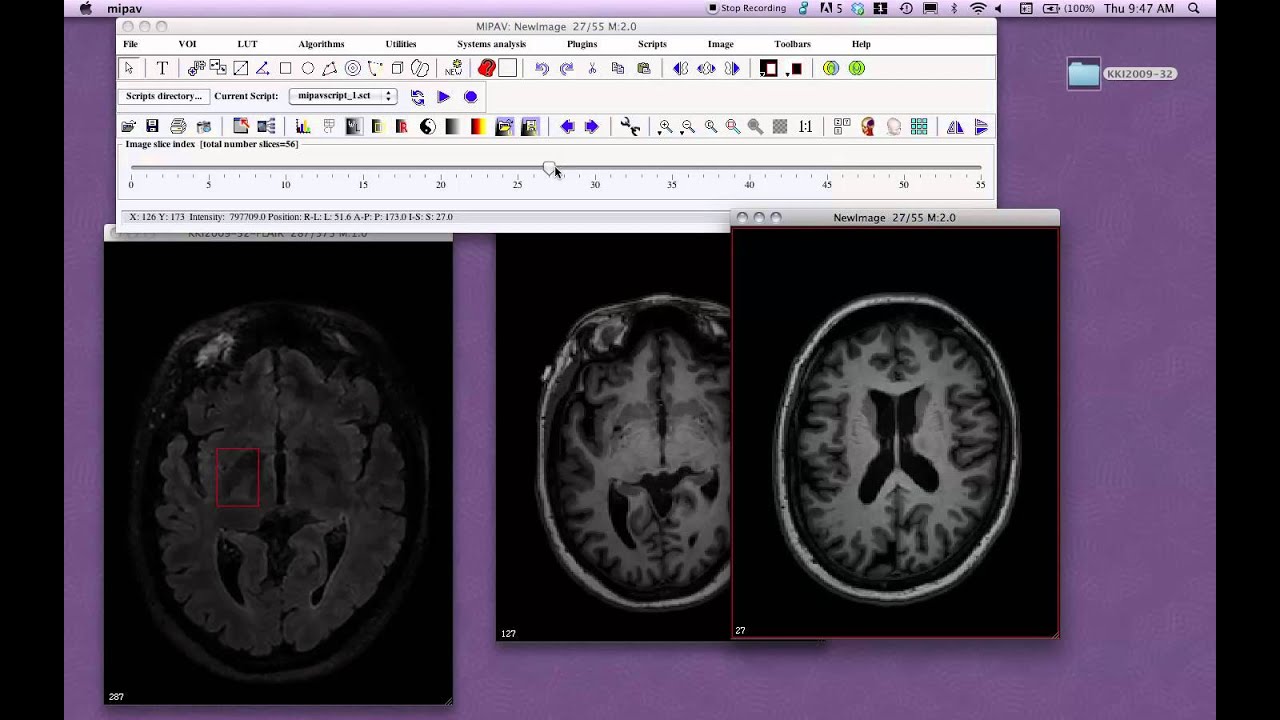
Task: Select the default pointer arrow tool
Action: [x=129, y=68]
